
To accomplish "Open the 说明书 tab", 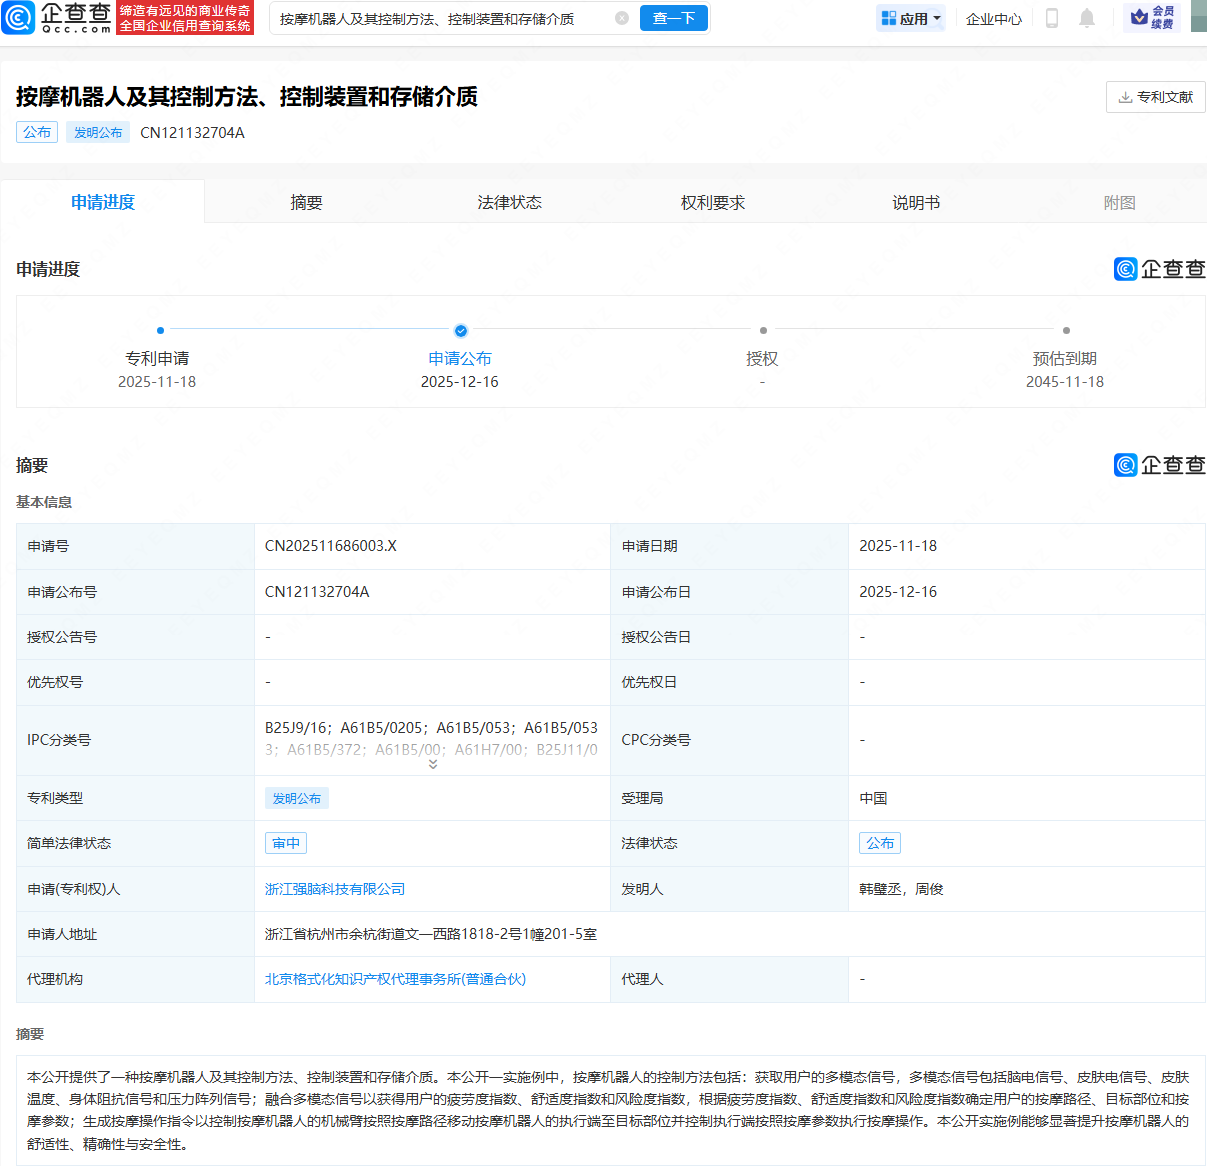I will pos(915,202).
